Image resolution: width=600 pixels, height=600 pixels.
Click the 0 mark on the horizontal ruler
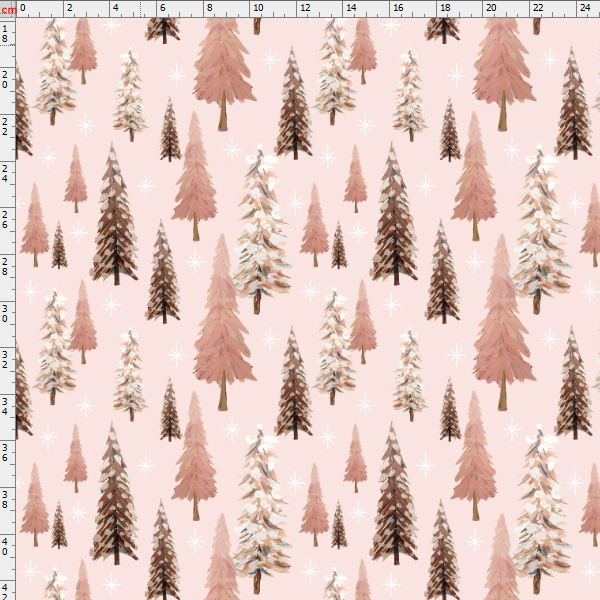(x=23, y=7)
